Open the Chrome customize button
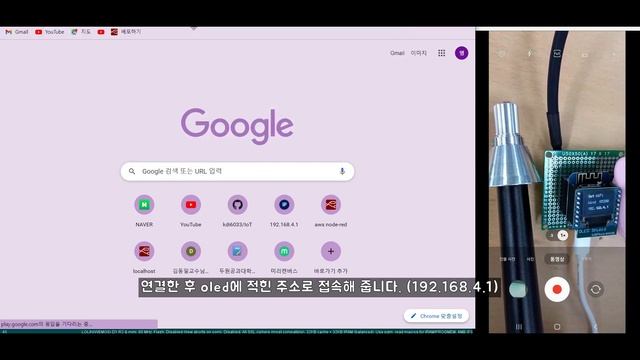The image size is (640, 360). click(x=436, y=316)
